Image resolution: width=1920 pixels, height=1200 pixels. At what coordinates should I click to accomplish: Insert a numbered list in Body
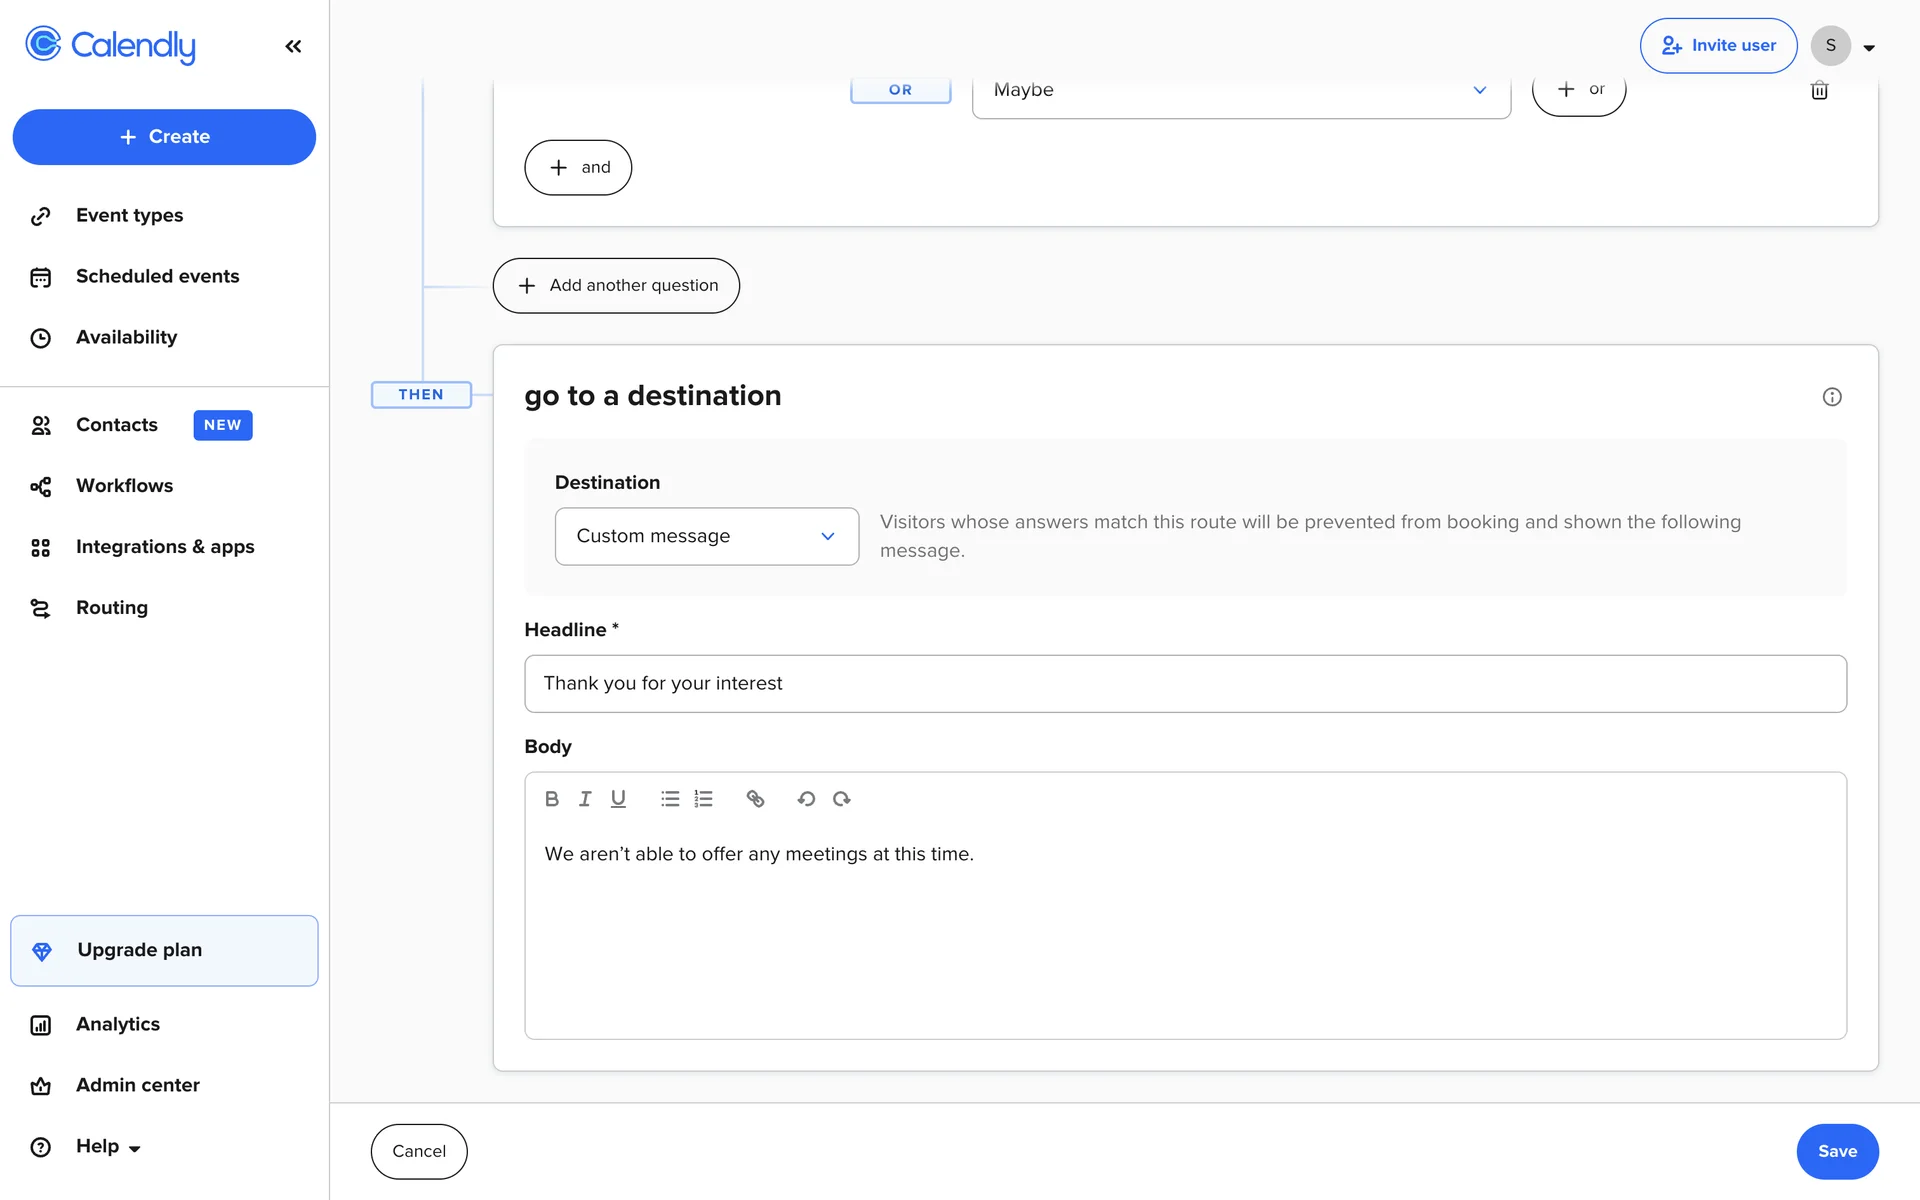tap(704, 799)
